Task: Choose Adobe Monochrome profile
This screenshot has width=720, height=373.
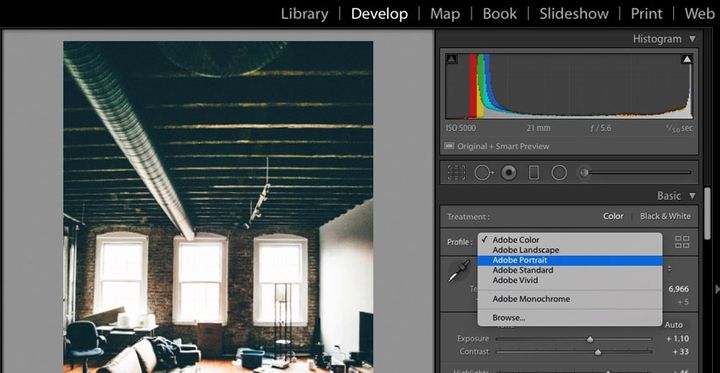Action: click(x=570, y=299)
